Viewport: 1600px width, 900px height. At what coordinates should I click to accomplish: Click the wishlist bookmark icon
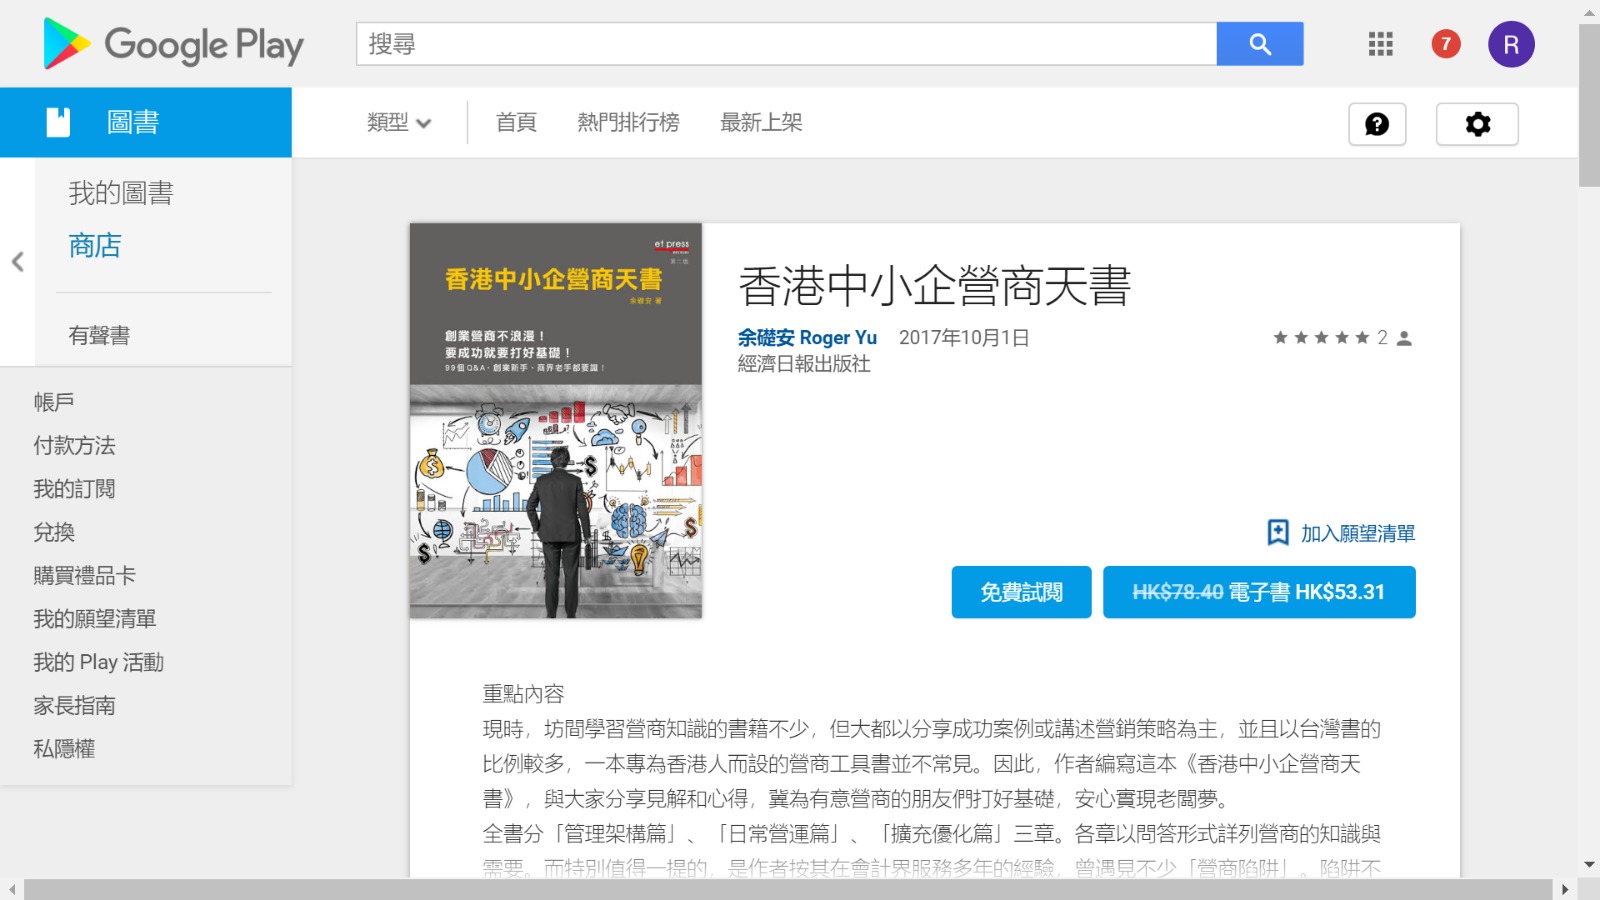[x=1278, y=532]
